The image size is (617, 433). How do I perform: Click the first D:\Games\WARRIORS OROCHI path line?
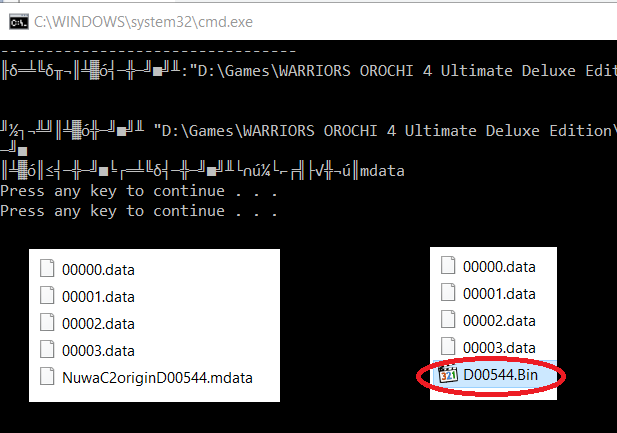[x=308, y=71]
